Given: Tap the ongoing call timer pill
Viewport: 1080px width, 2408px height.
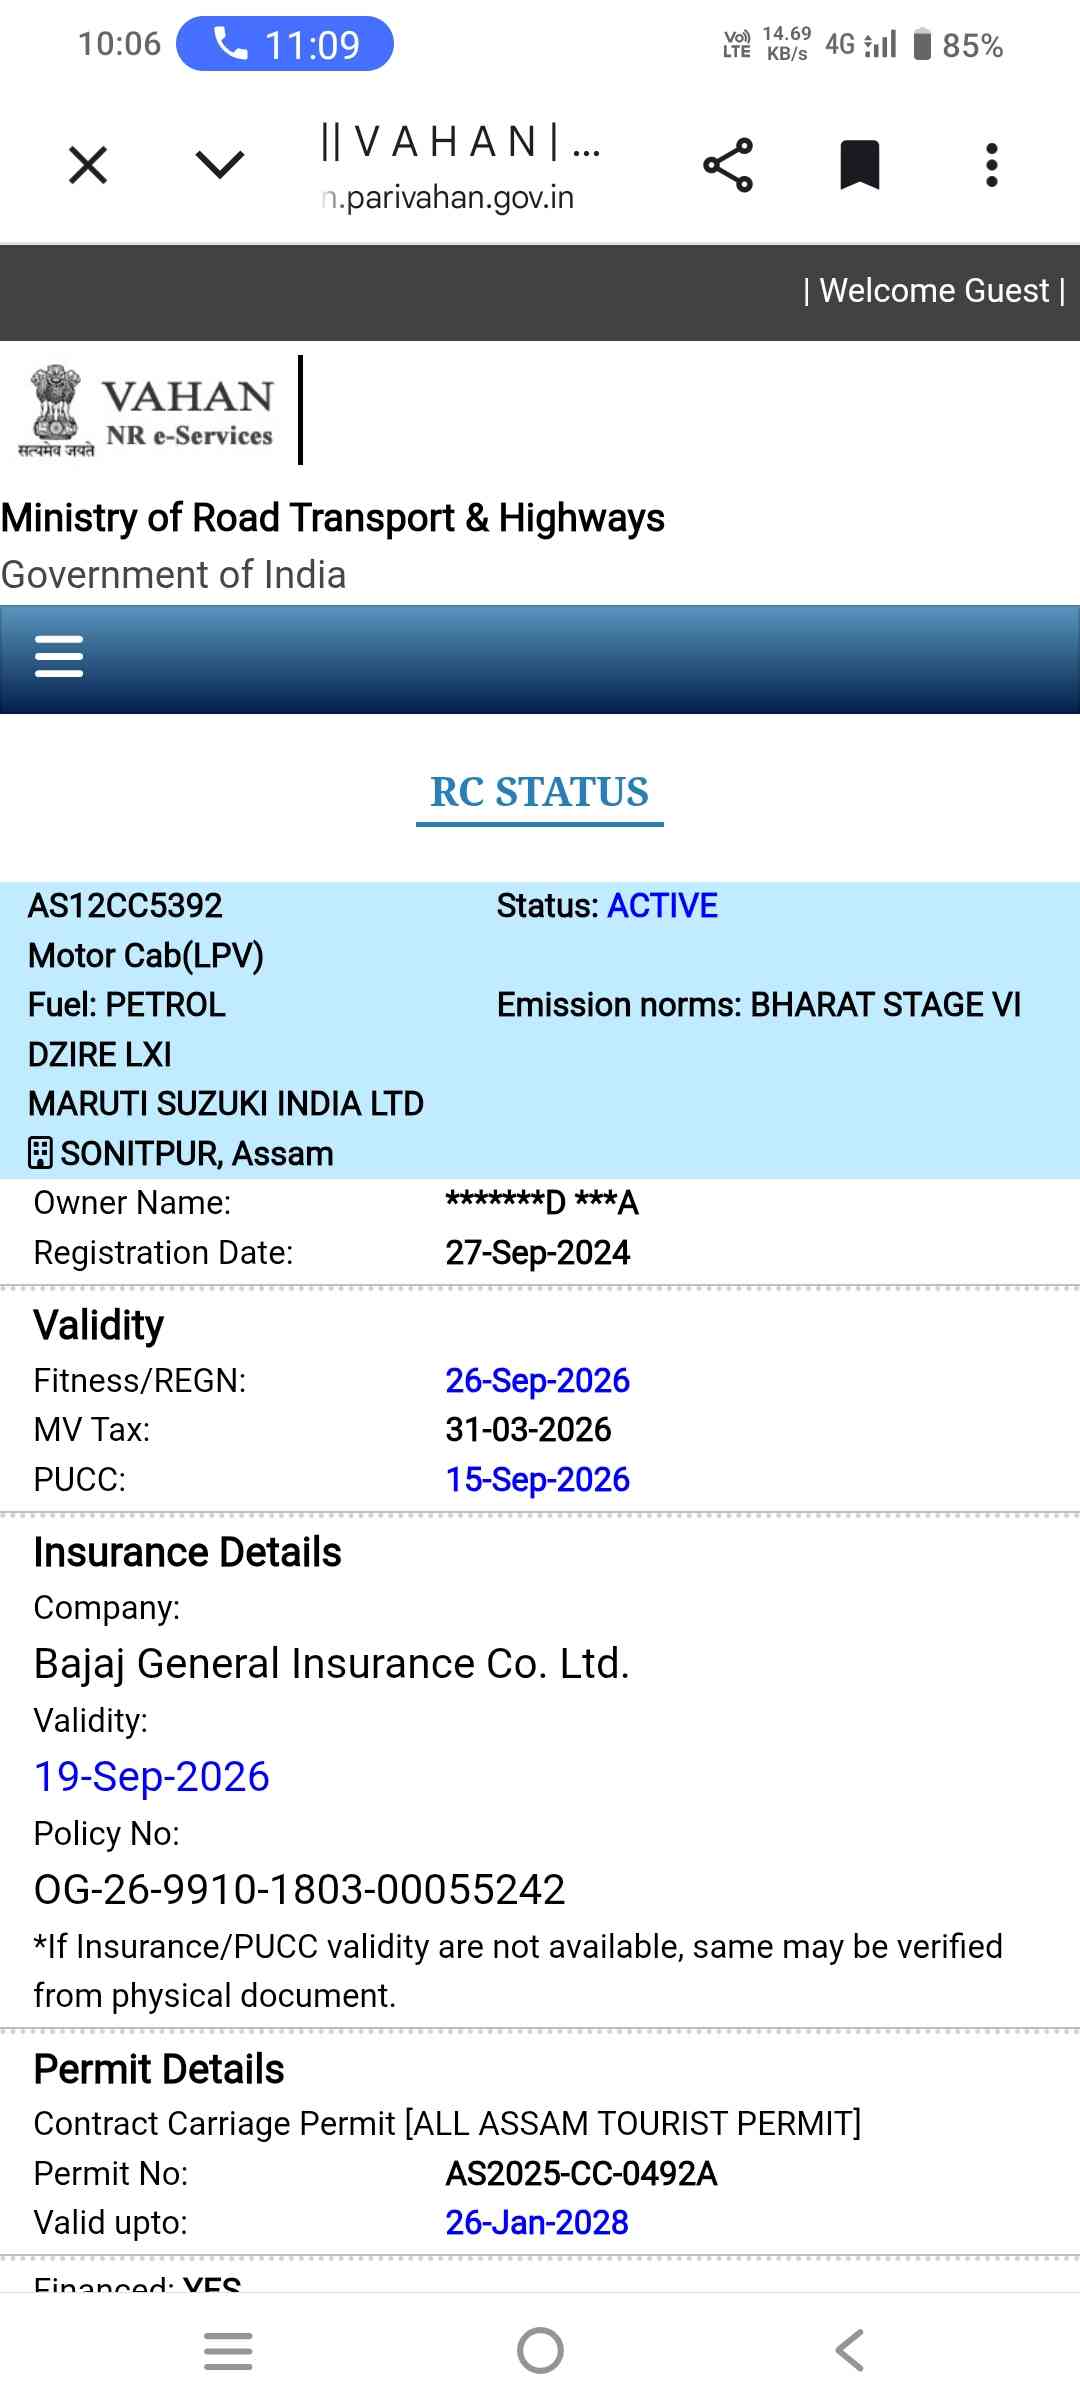Looking at the screenshot, I should (285, 45).
